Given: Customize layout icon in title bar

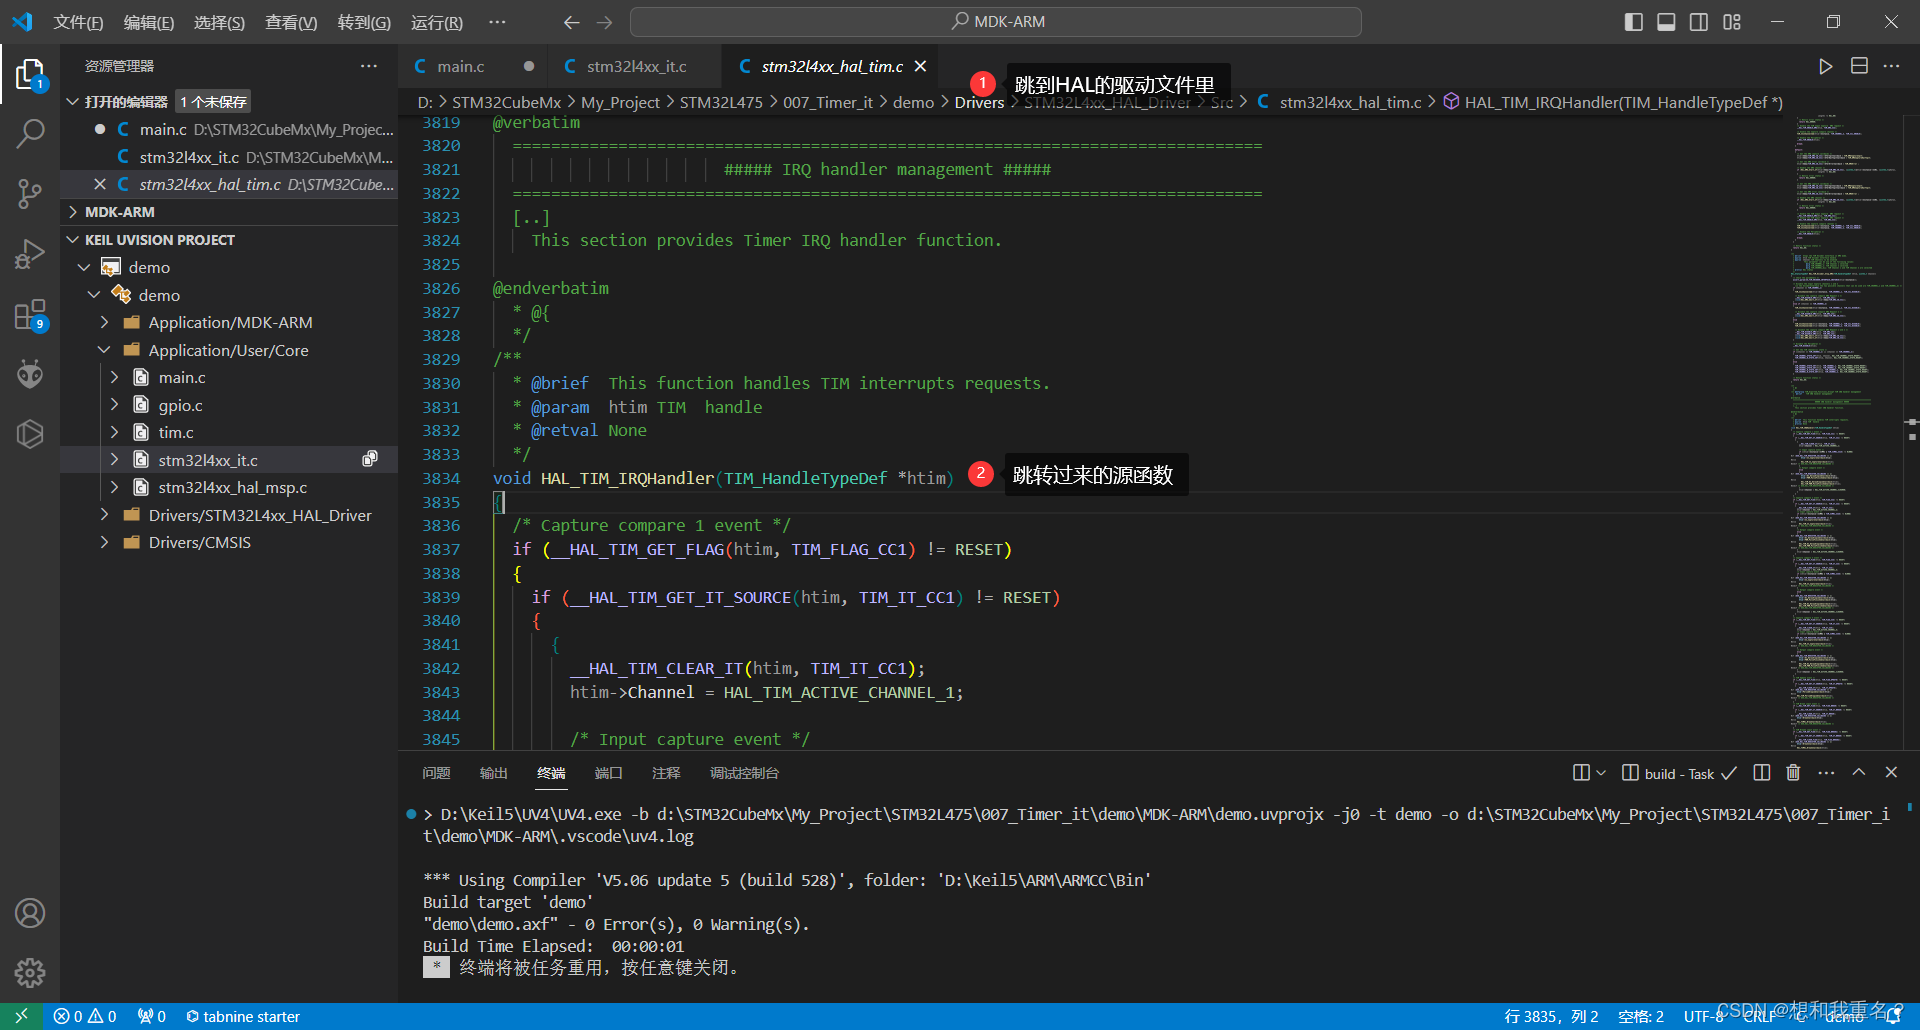Looking at the screenshot, I should [x=1732, y=22].
